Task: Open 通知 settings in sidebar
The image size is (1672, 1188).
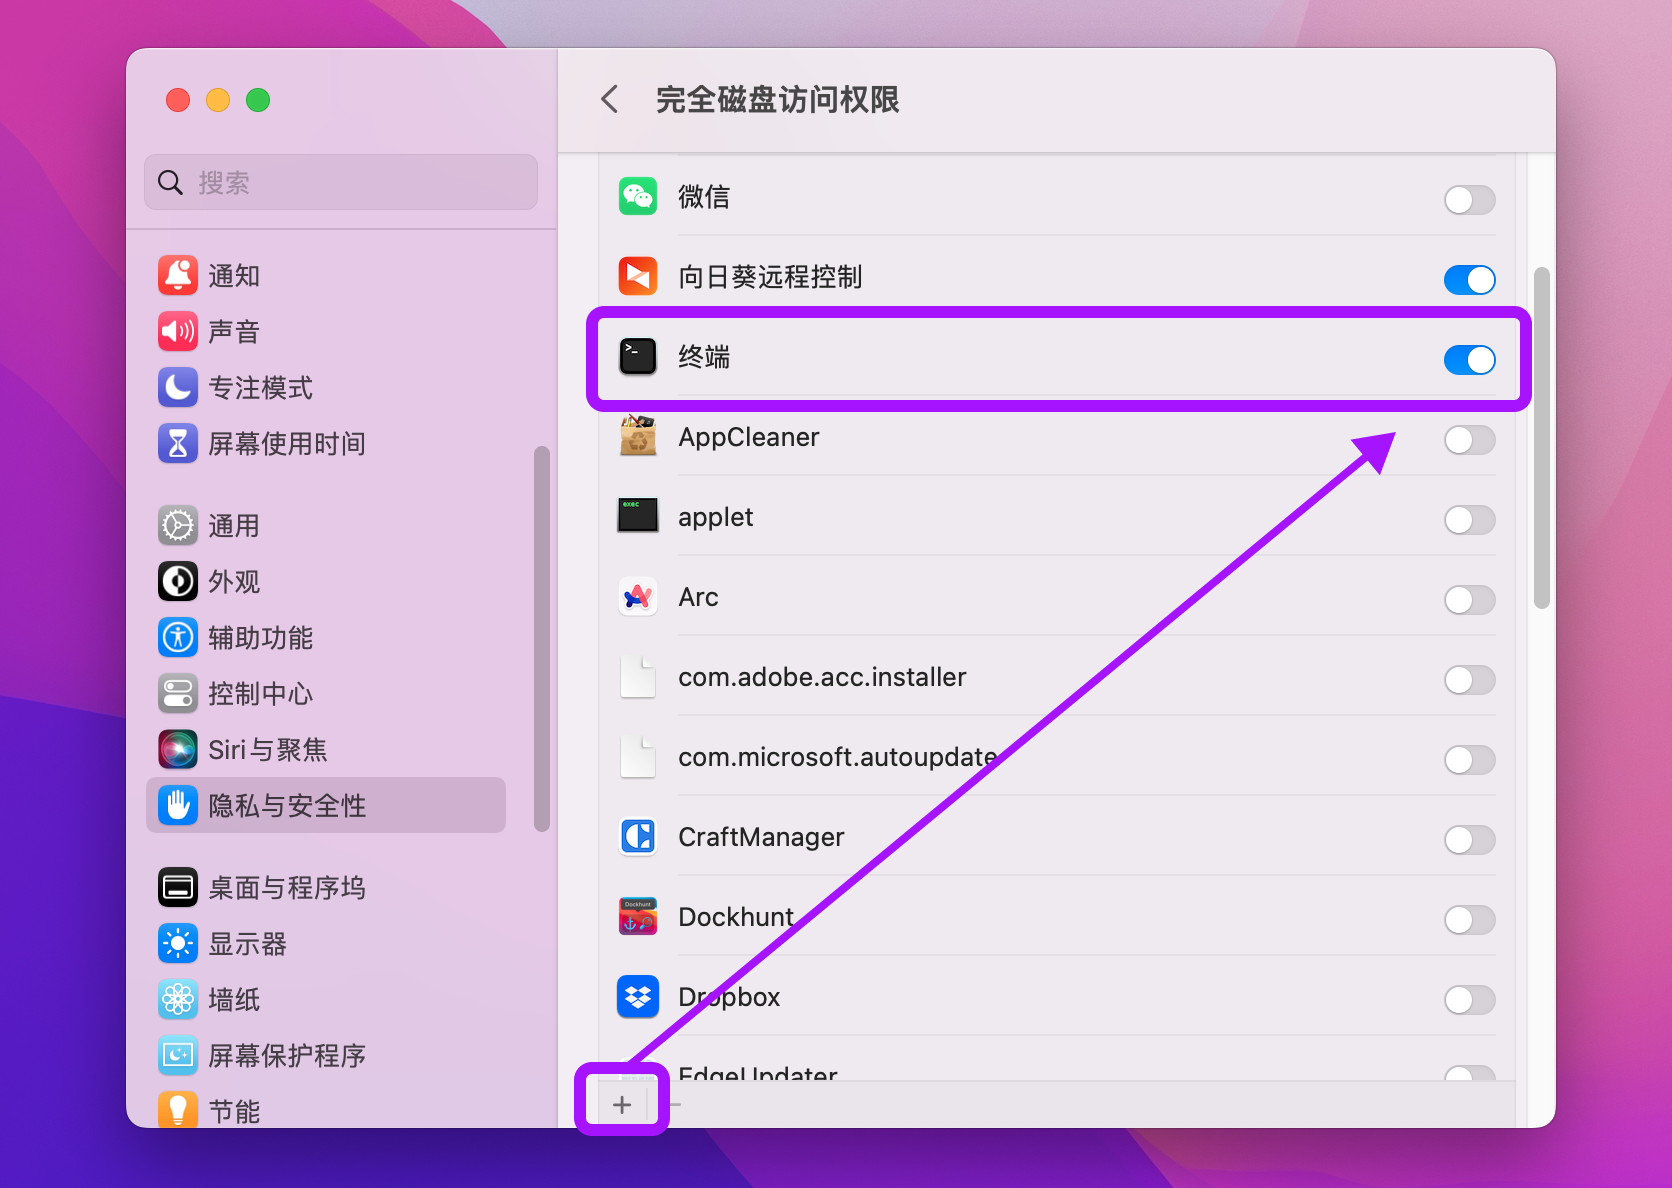Action: tap(326, 276)
